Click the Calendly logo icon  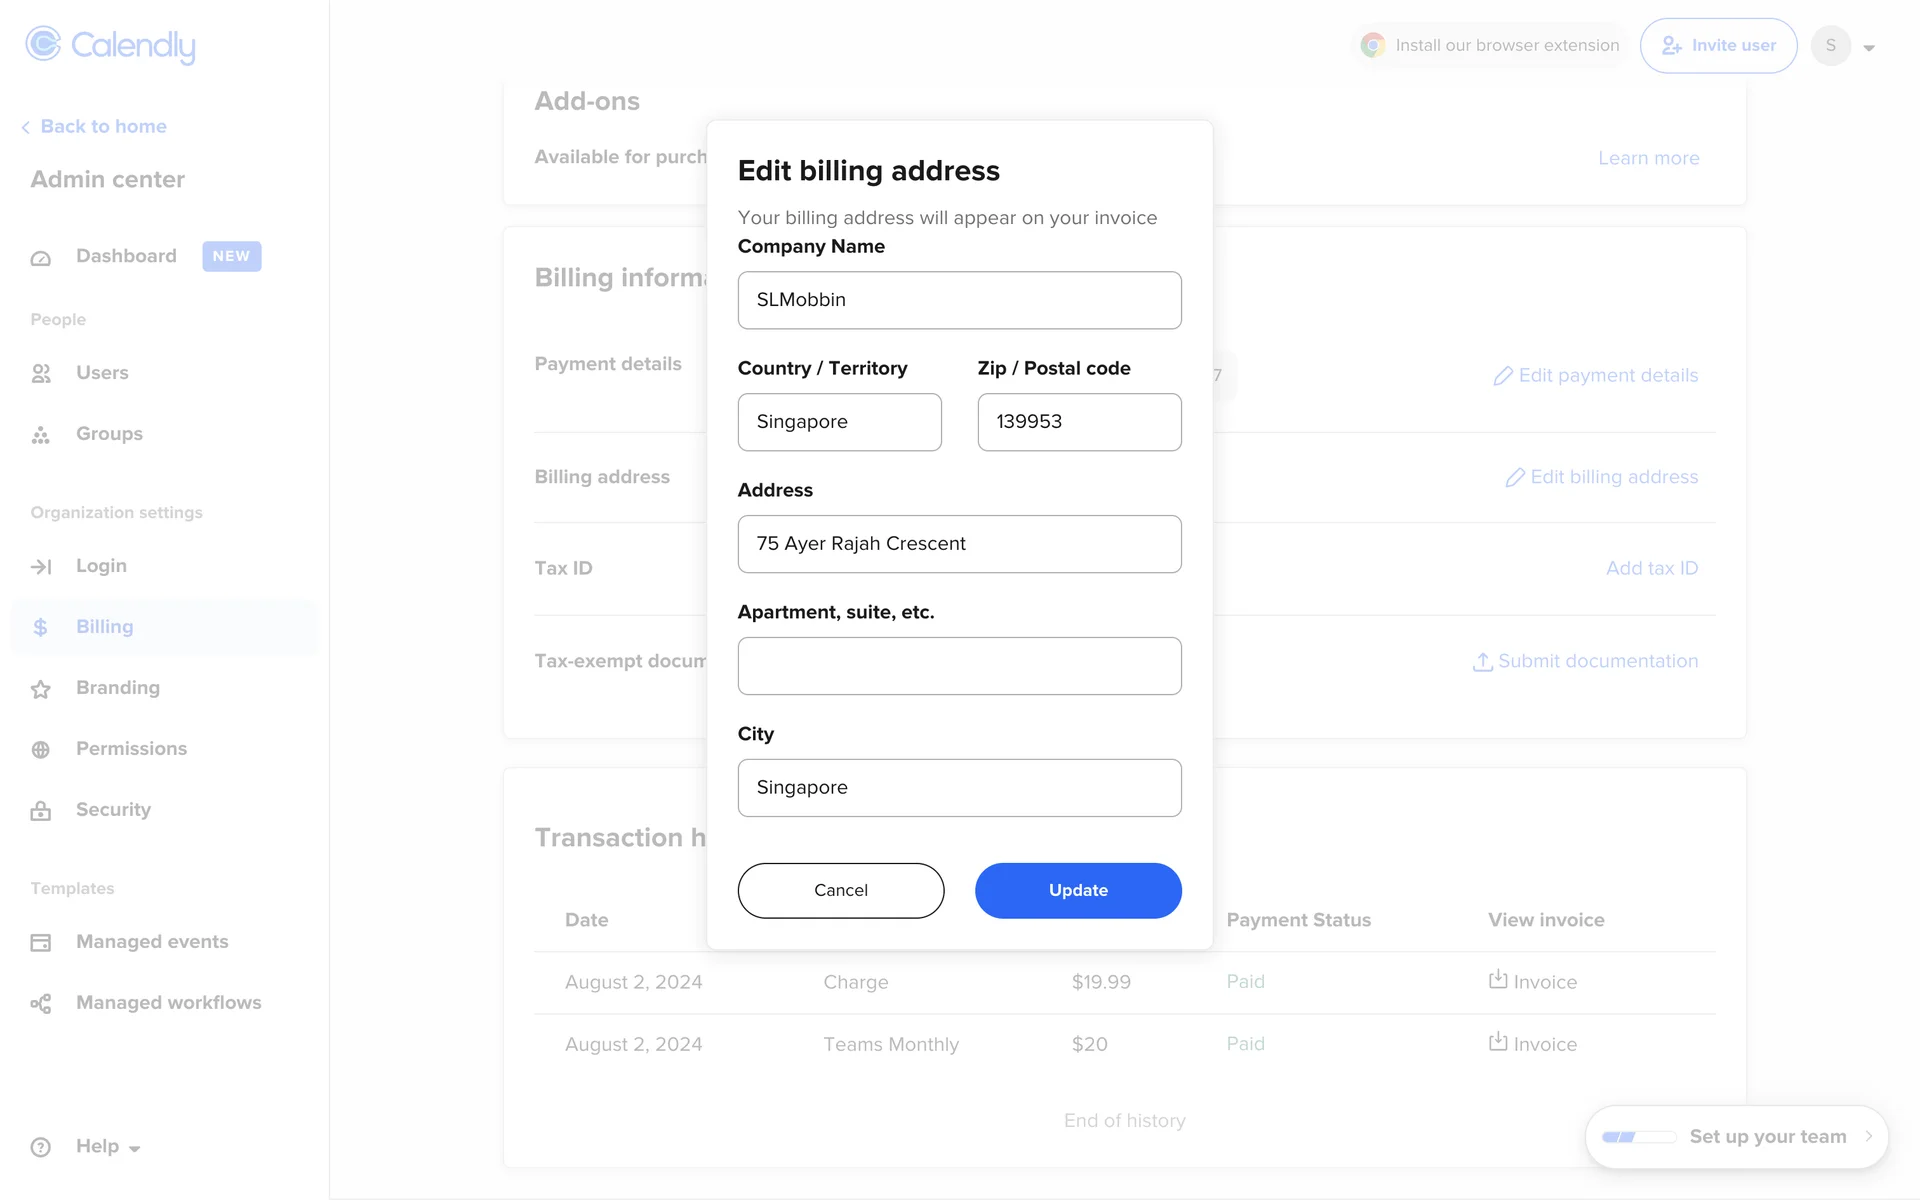pyautogui.click(x=43, y=44)
